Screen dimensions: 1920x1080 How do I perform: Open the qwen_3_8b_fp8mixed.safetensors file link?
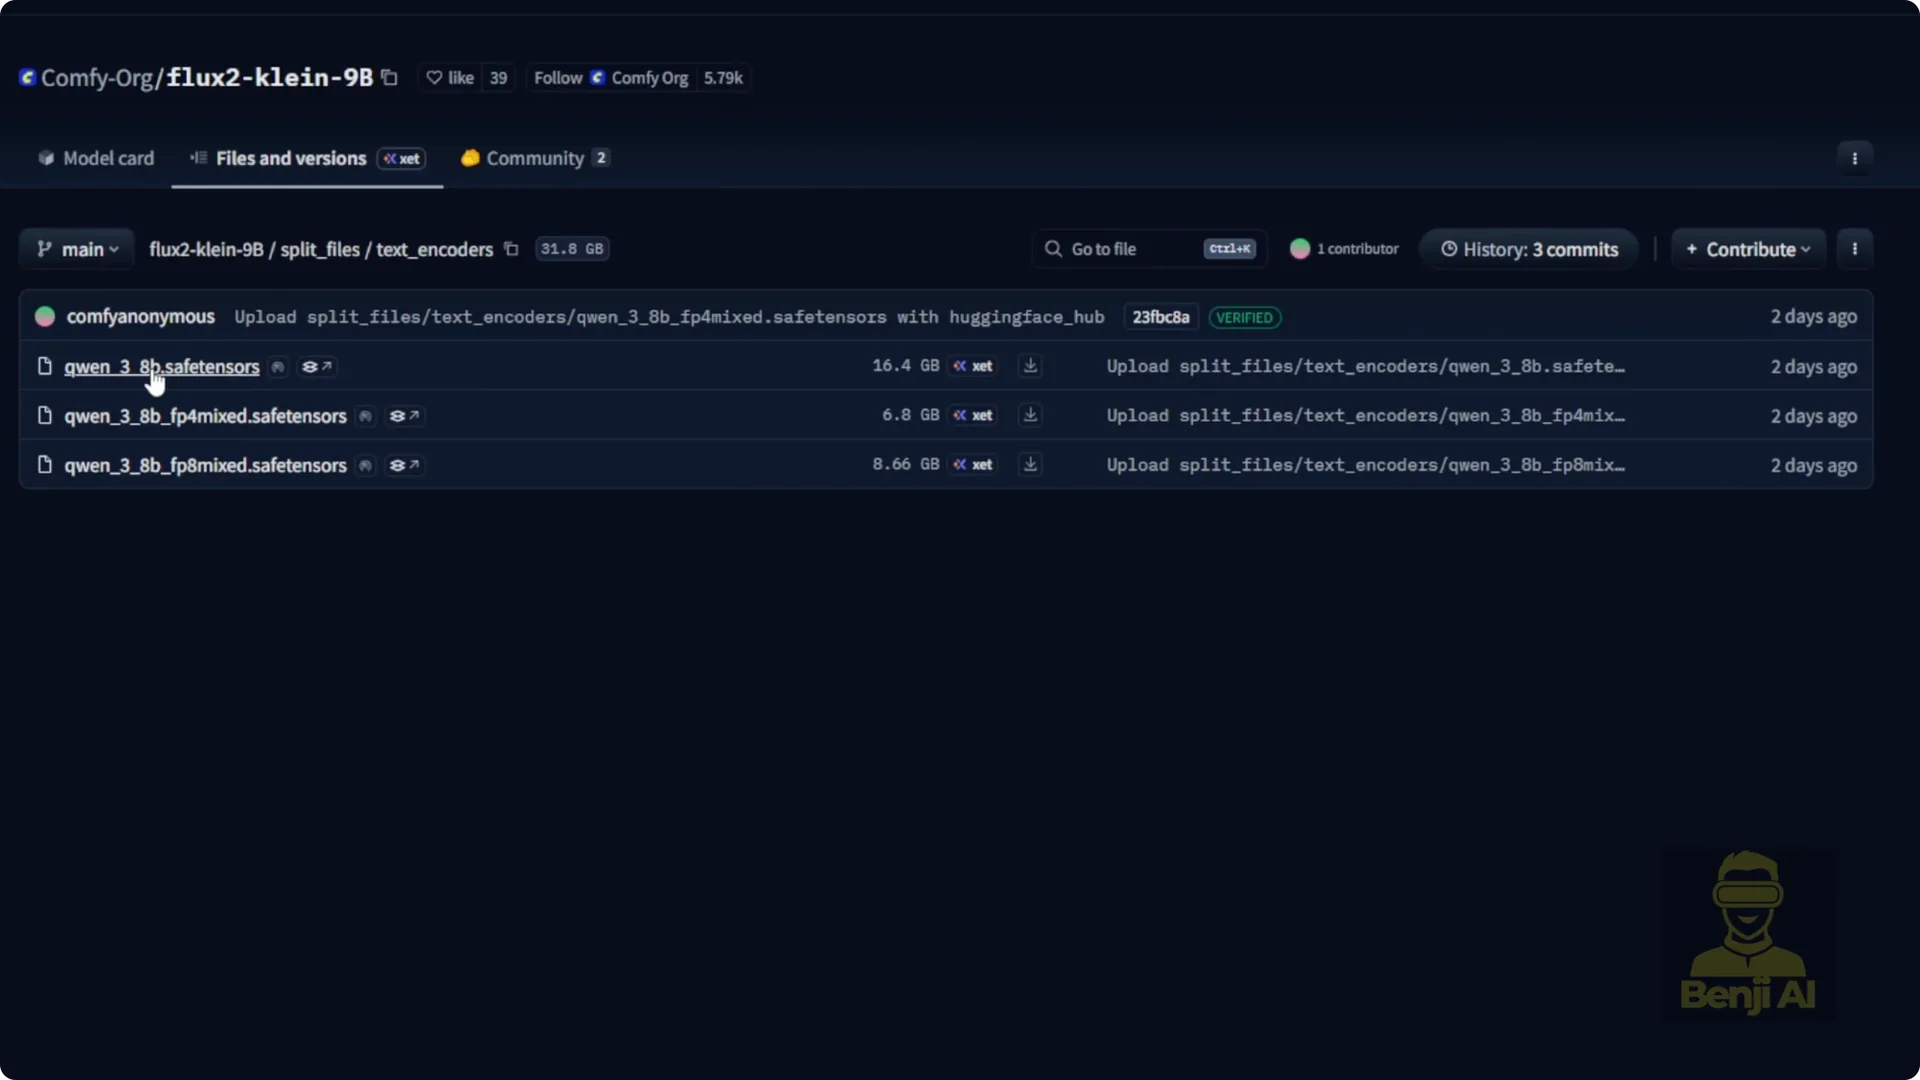pos(205,465)
